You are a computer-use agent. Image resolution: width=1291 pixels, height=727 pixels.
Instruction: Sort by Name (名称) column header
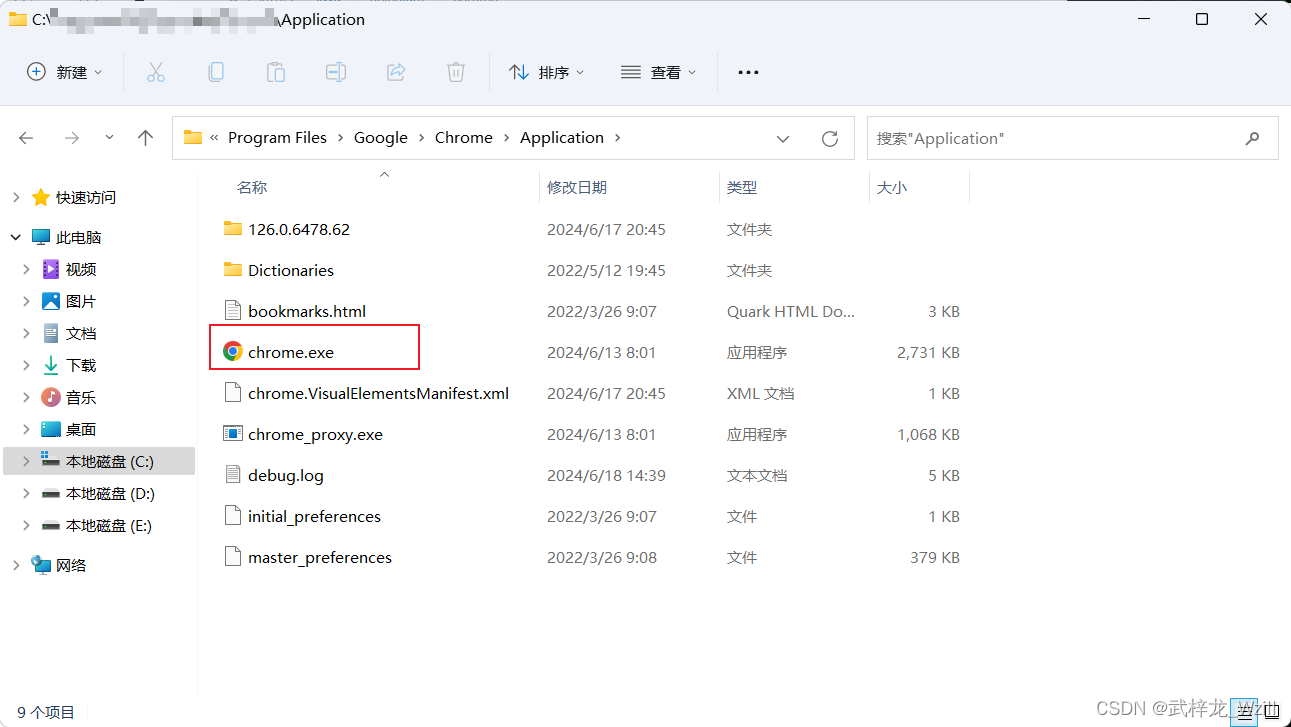(x=252, y=187)
